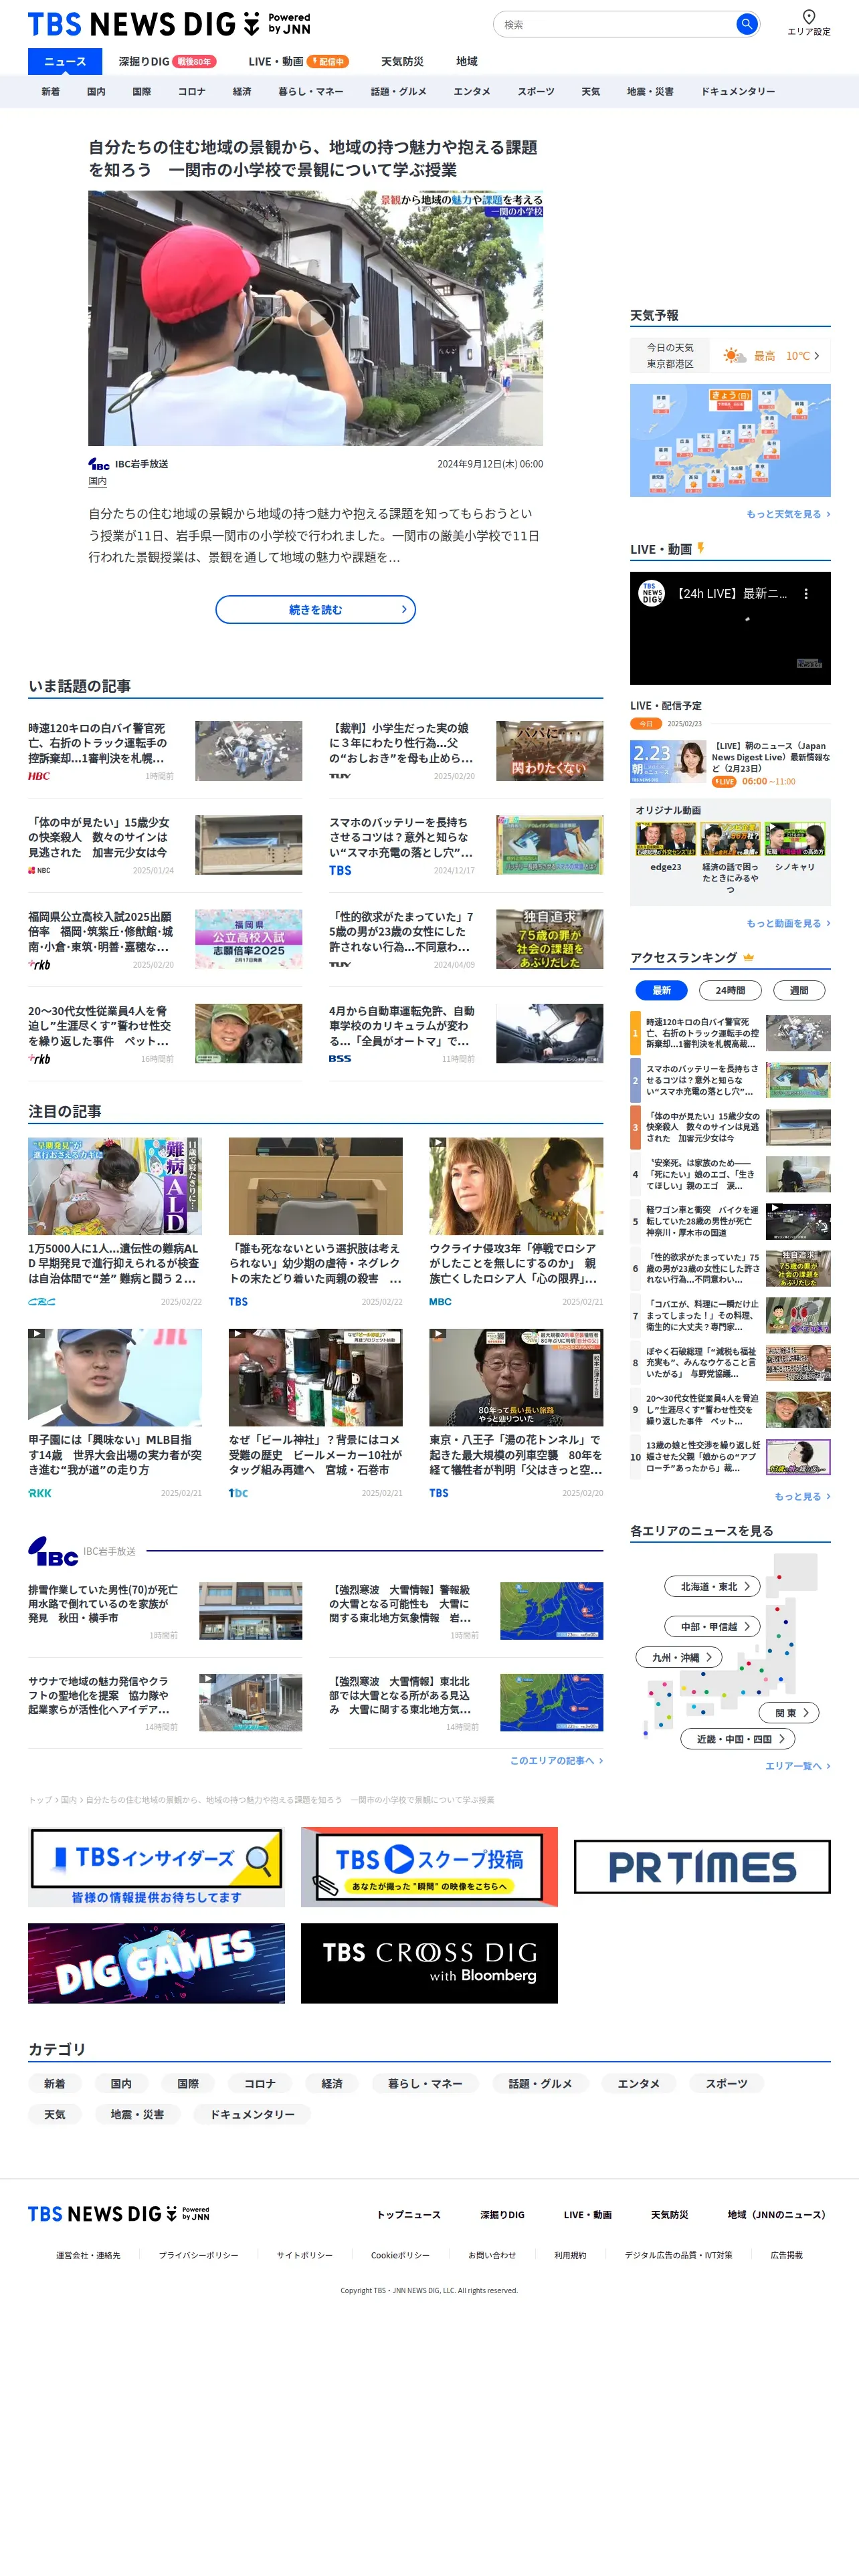This screenshot has height=2576, width=859.
Task: Open TBS CROSS DIG Bloomberg banner
Action: pyautogui.click(x=429, y=1963)
